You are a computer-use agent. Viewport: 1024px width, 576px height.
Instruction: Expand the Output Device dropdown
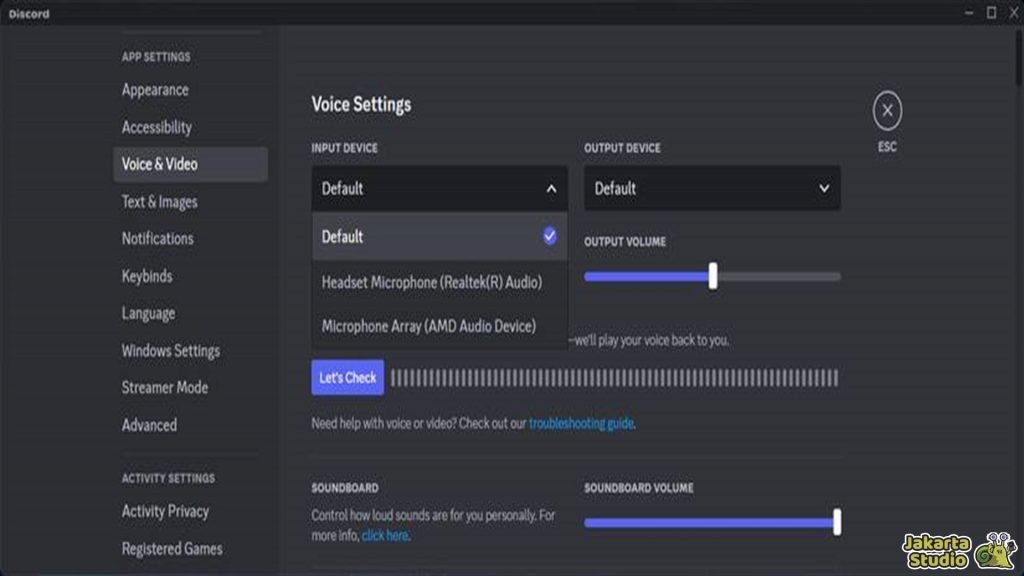coord(712,188)
